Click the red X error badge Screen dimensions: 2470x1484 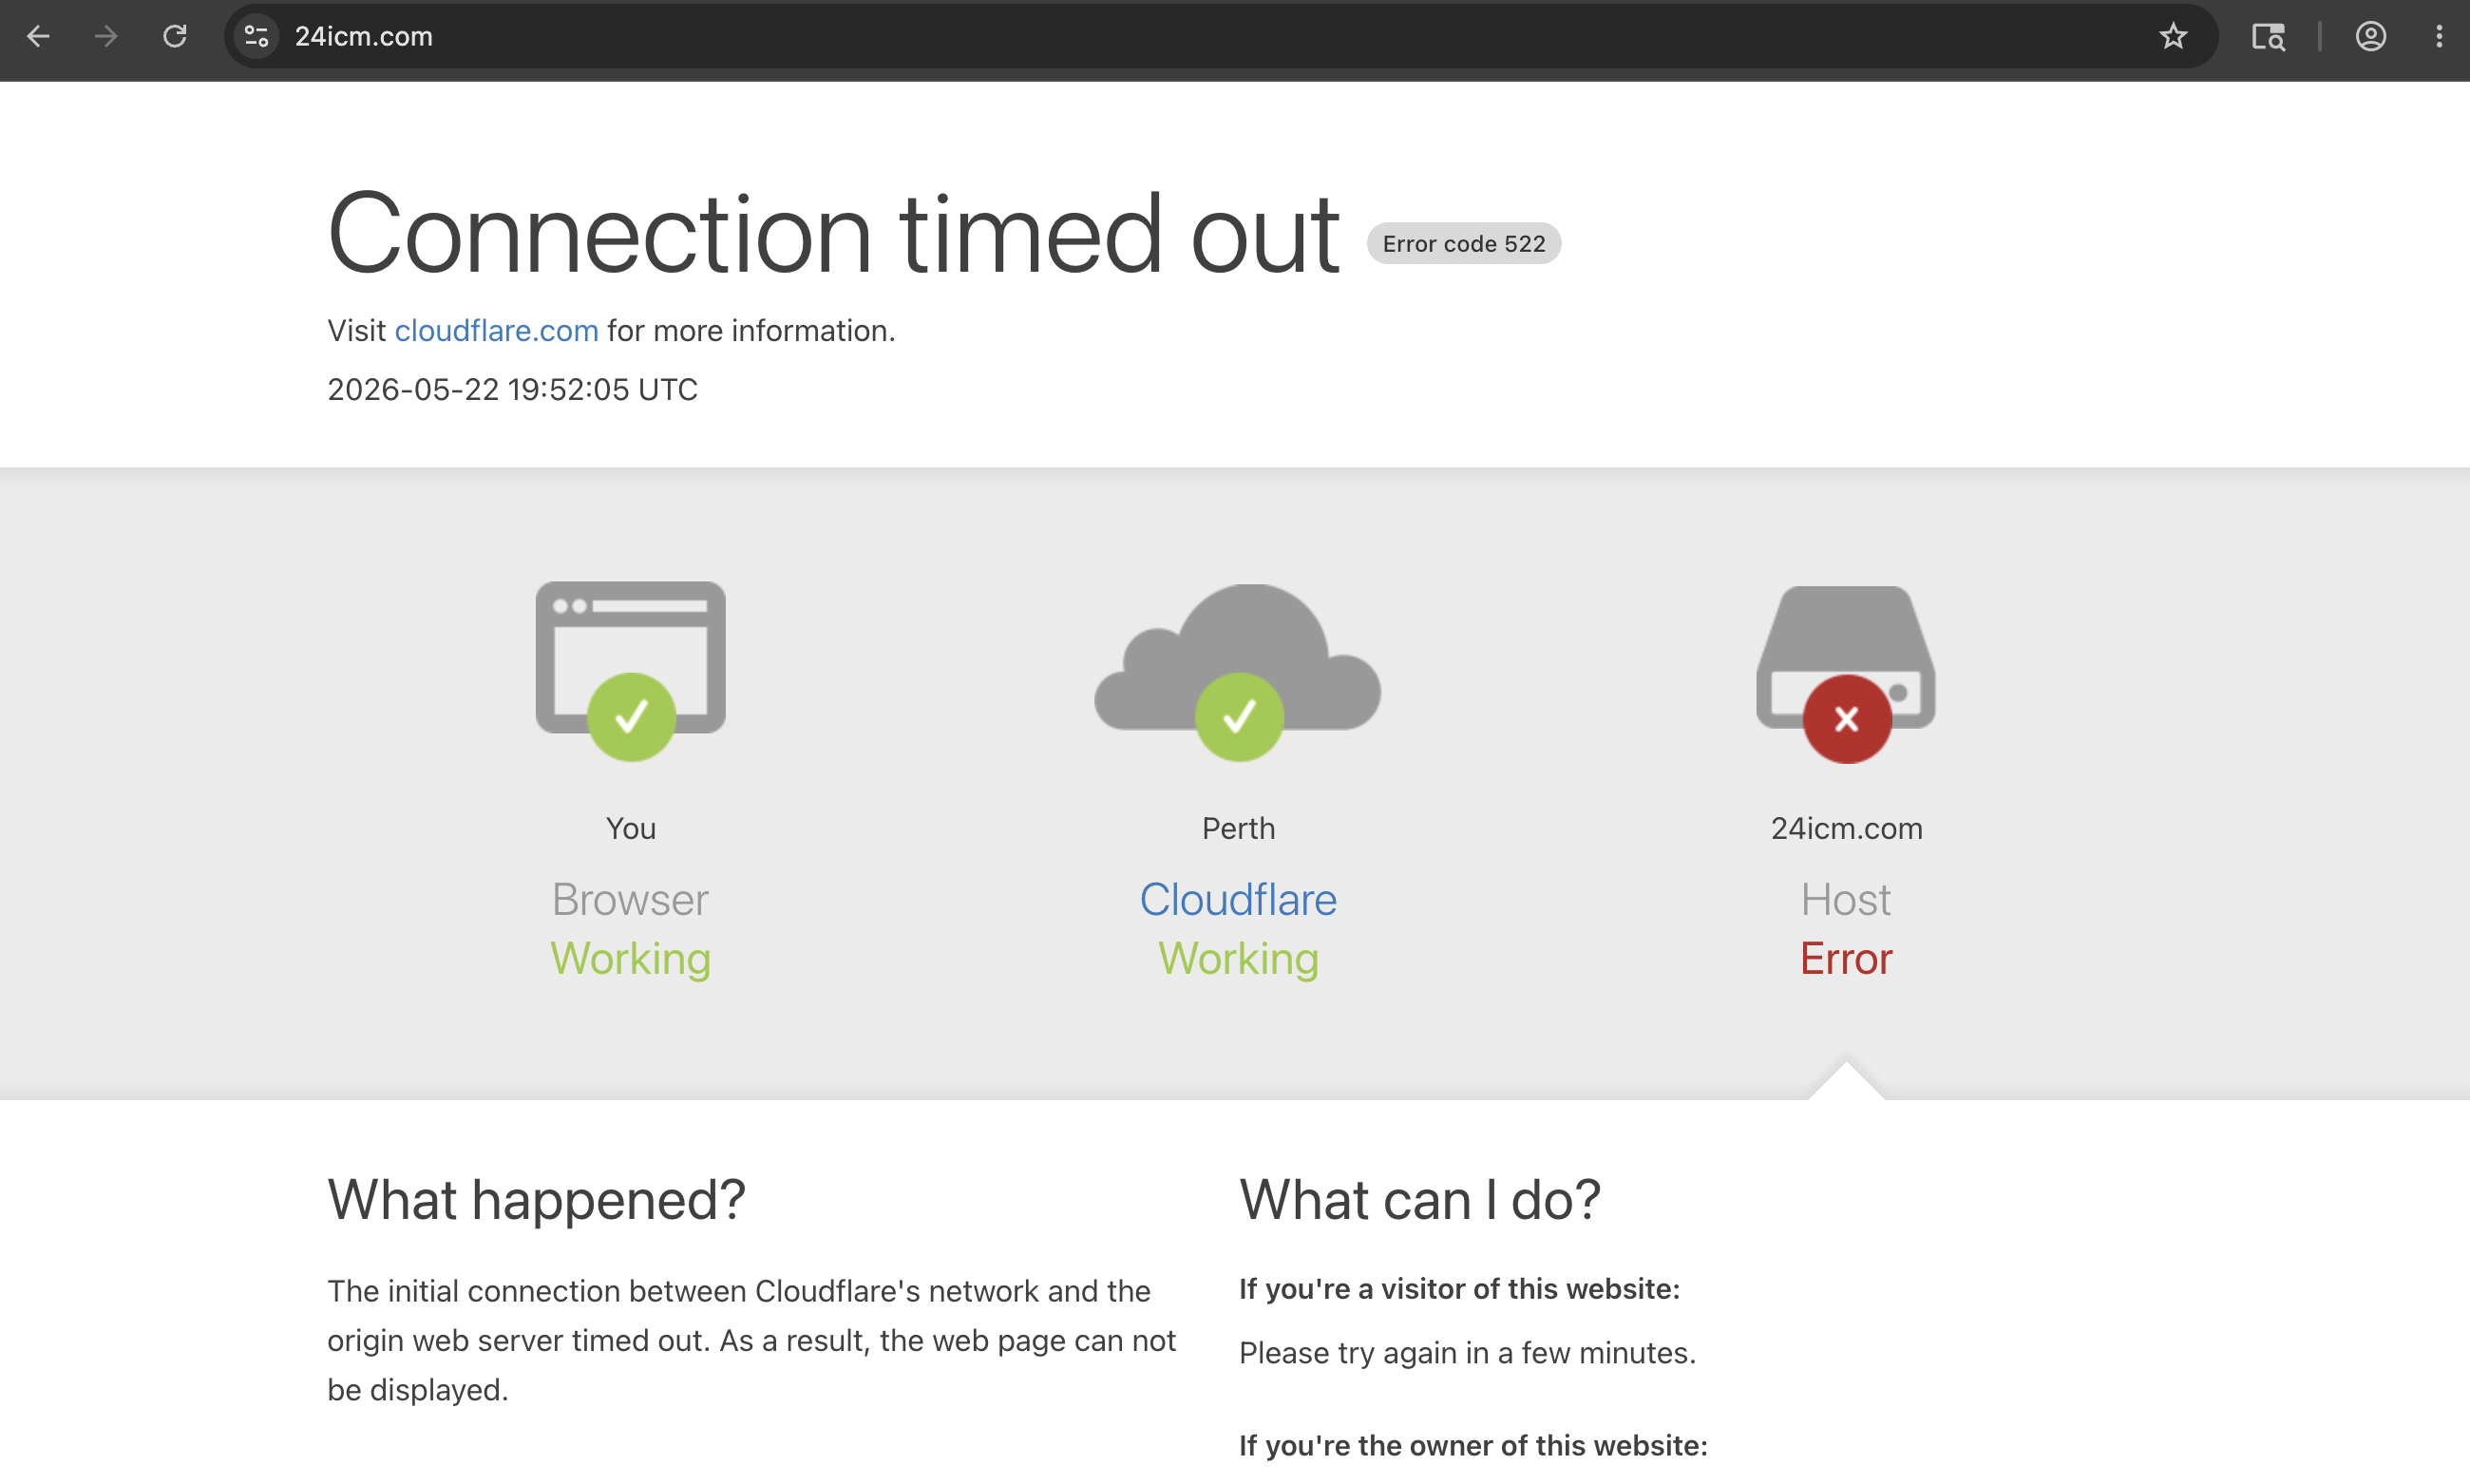click(1847, 719)
